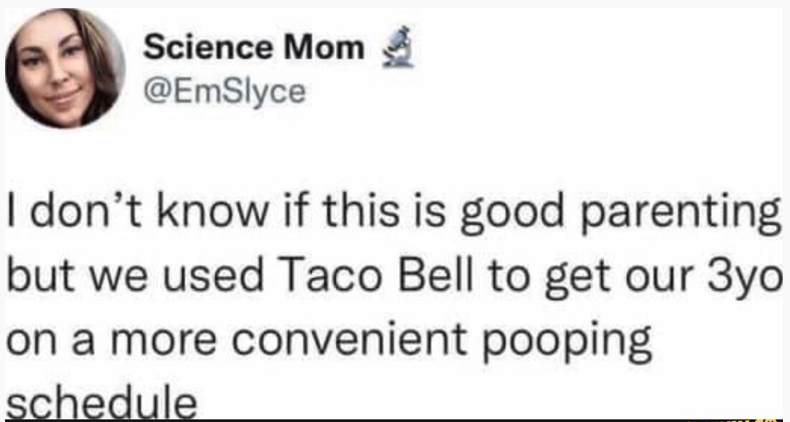
Task: Open the Science Mom profile picture
Action: click(x=65, y=68)
